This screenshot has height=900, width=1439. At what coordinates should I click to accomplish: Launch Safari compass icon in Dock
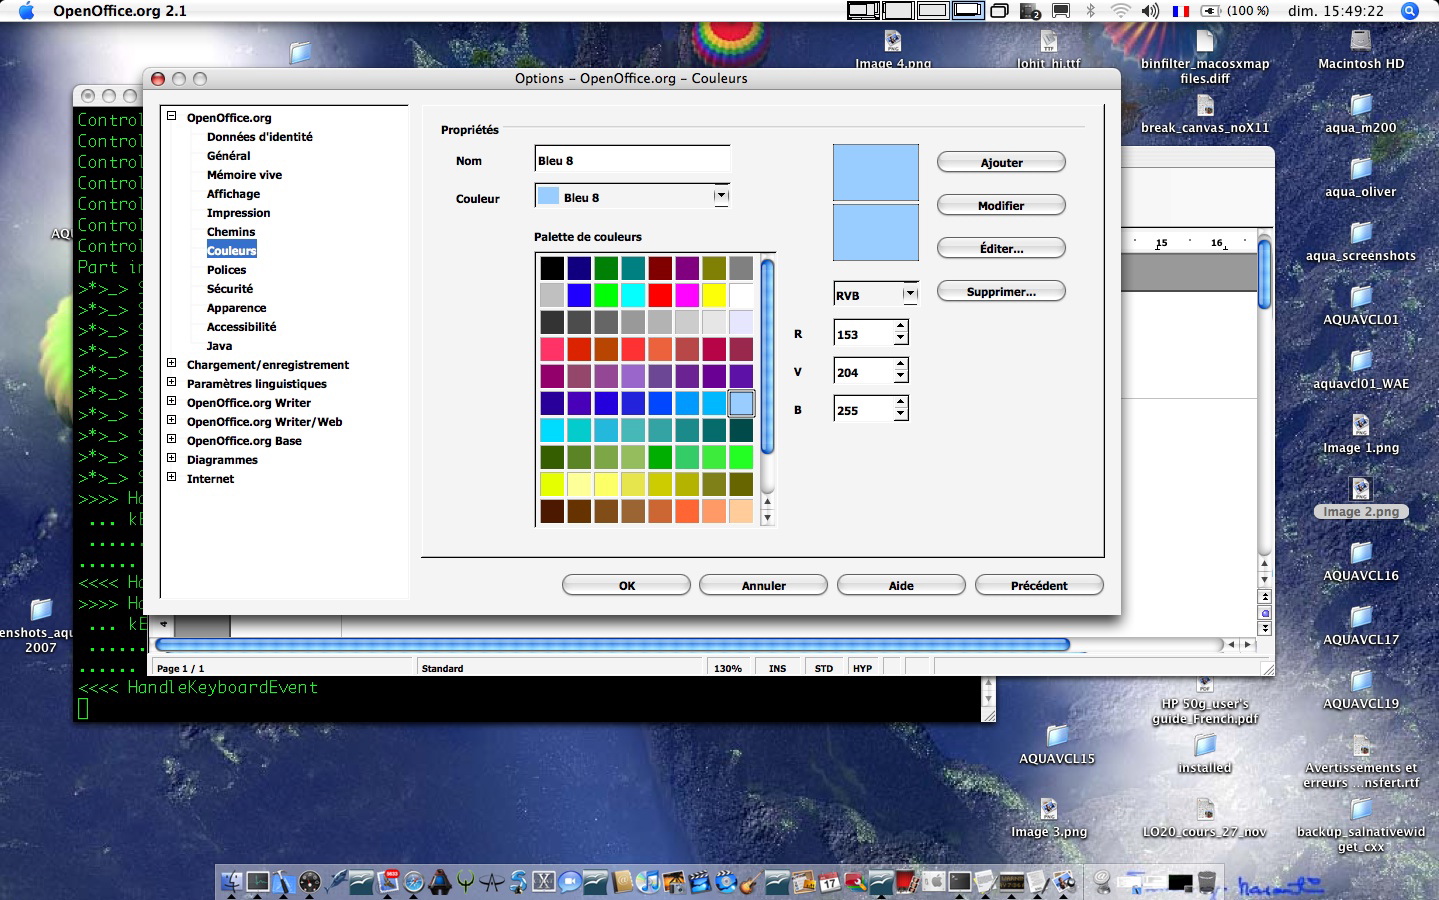point(413,882)
